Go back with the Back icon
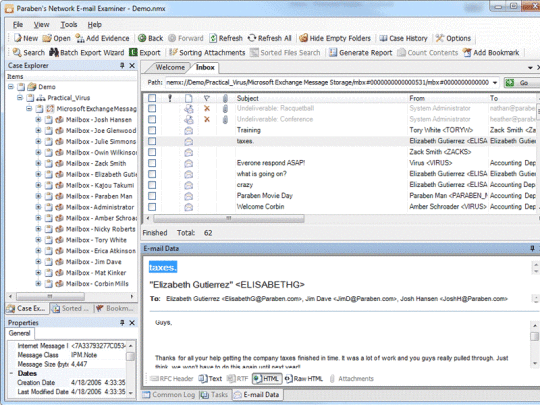540x405 pixels. pyautogui.click(x=142, y=38)
